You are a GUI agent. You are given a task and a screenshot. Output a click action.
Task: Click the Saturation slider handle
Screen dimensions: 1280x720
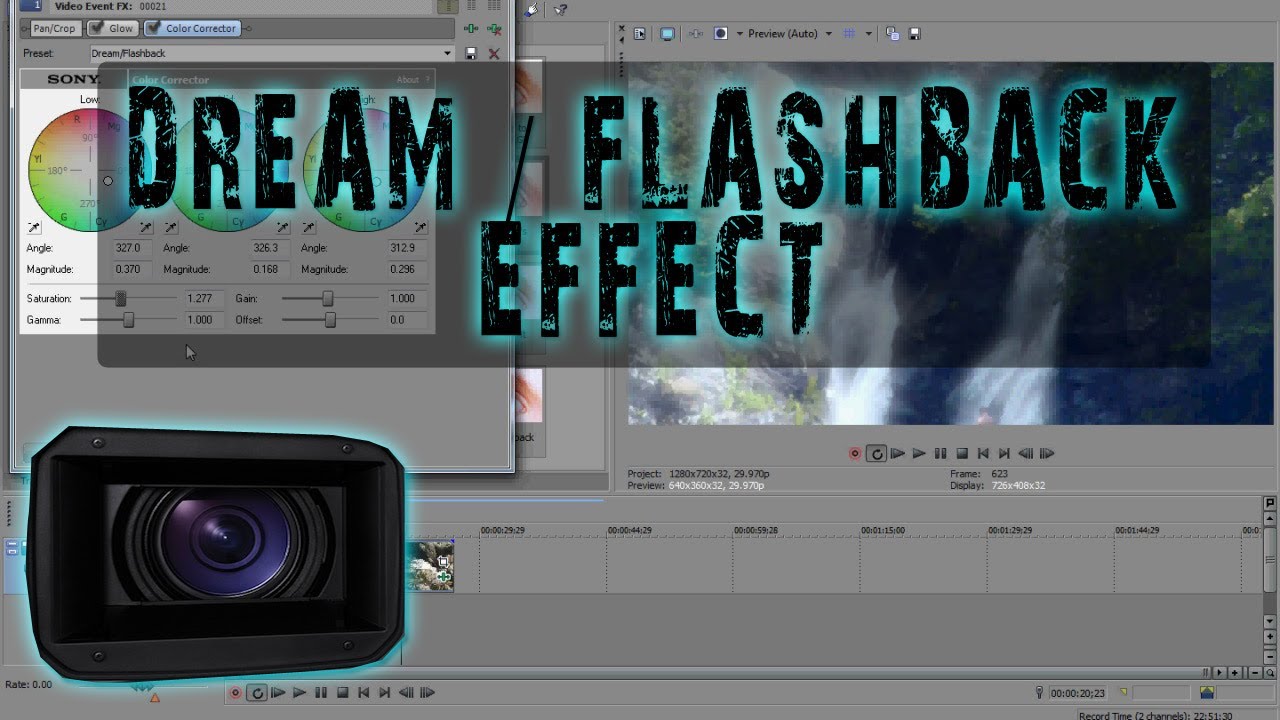coord(121,298)
